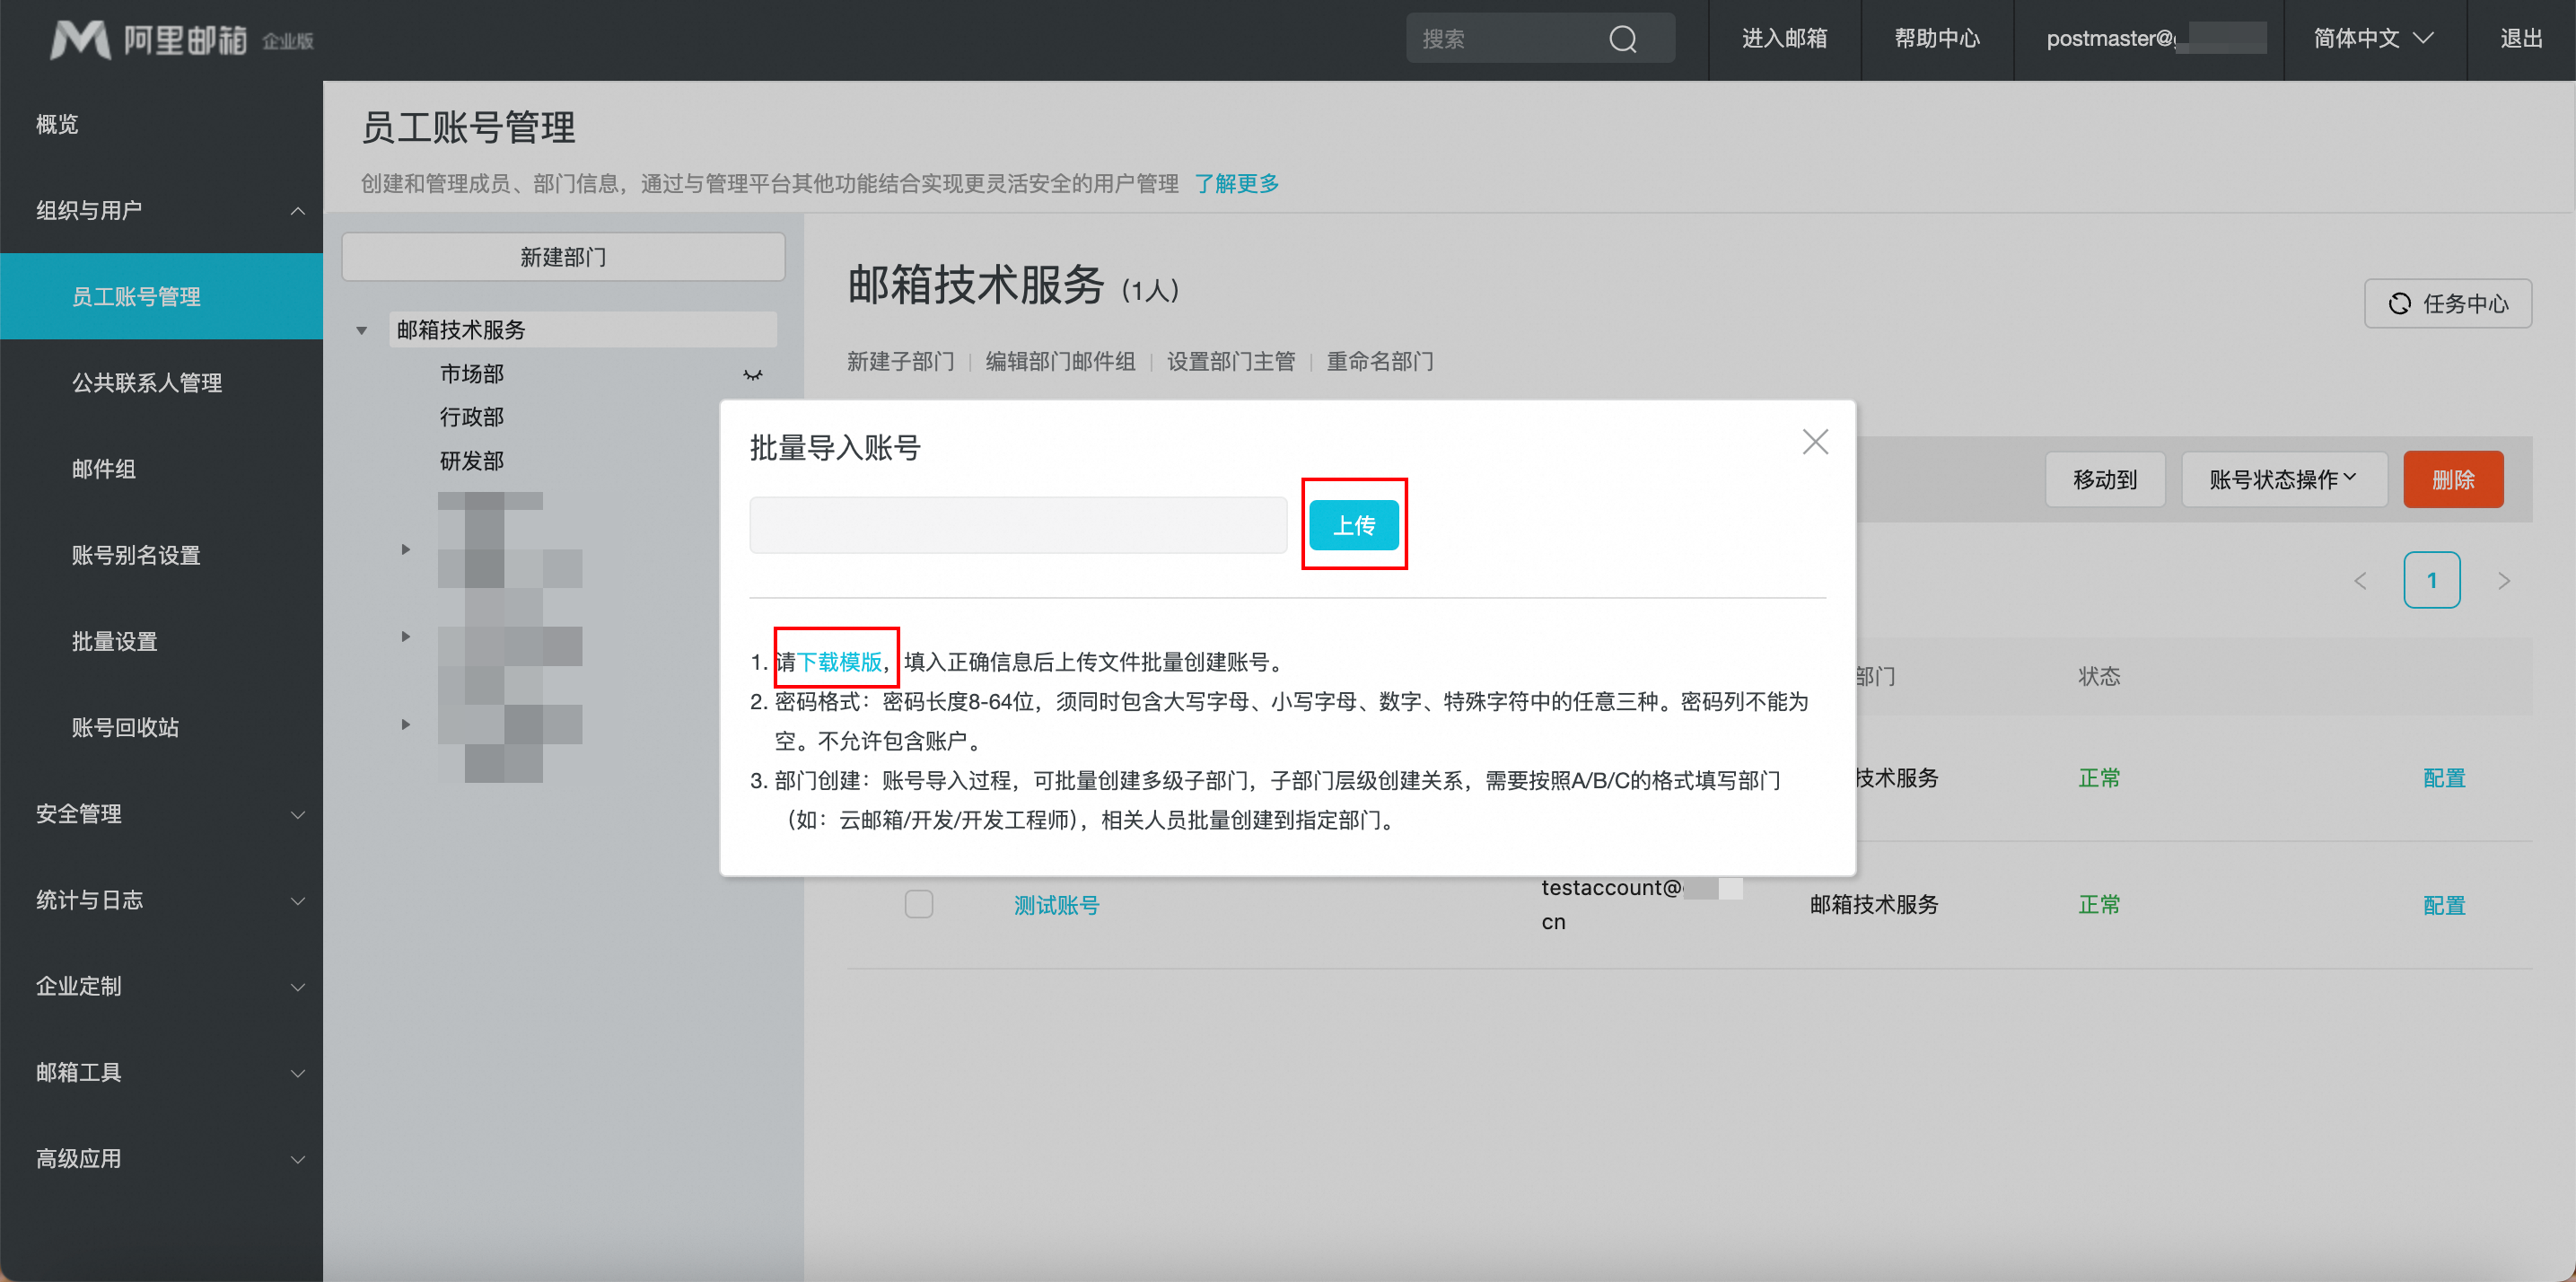Screen dimensions: 2576x1282
Task: Go to previous page arrow
Action: coord(2360,581)
